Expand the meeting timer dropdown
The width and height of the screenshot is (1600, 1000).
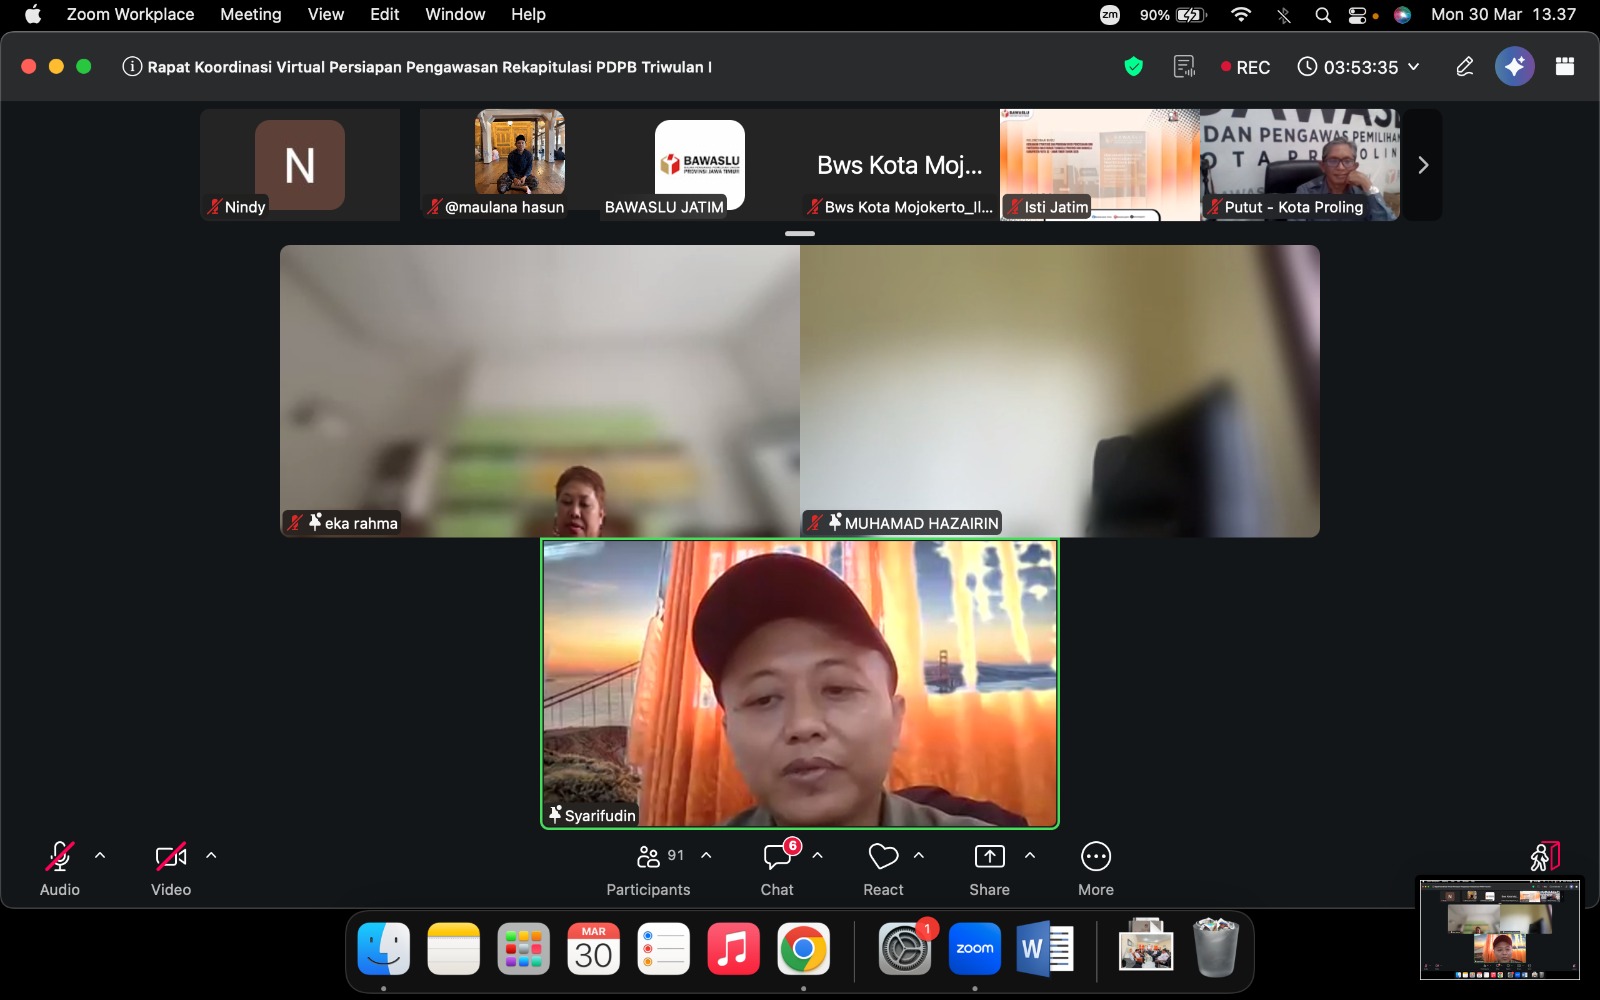1414,67
